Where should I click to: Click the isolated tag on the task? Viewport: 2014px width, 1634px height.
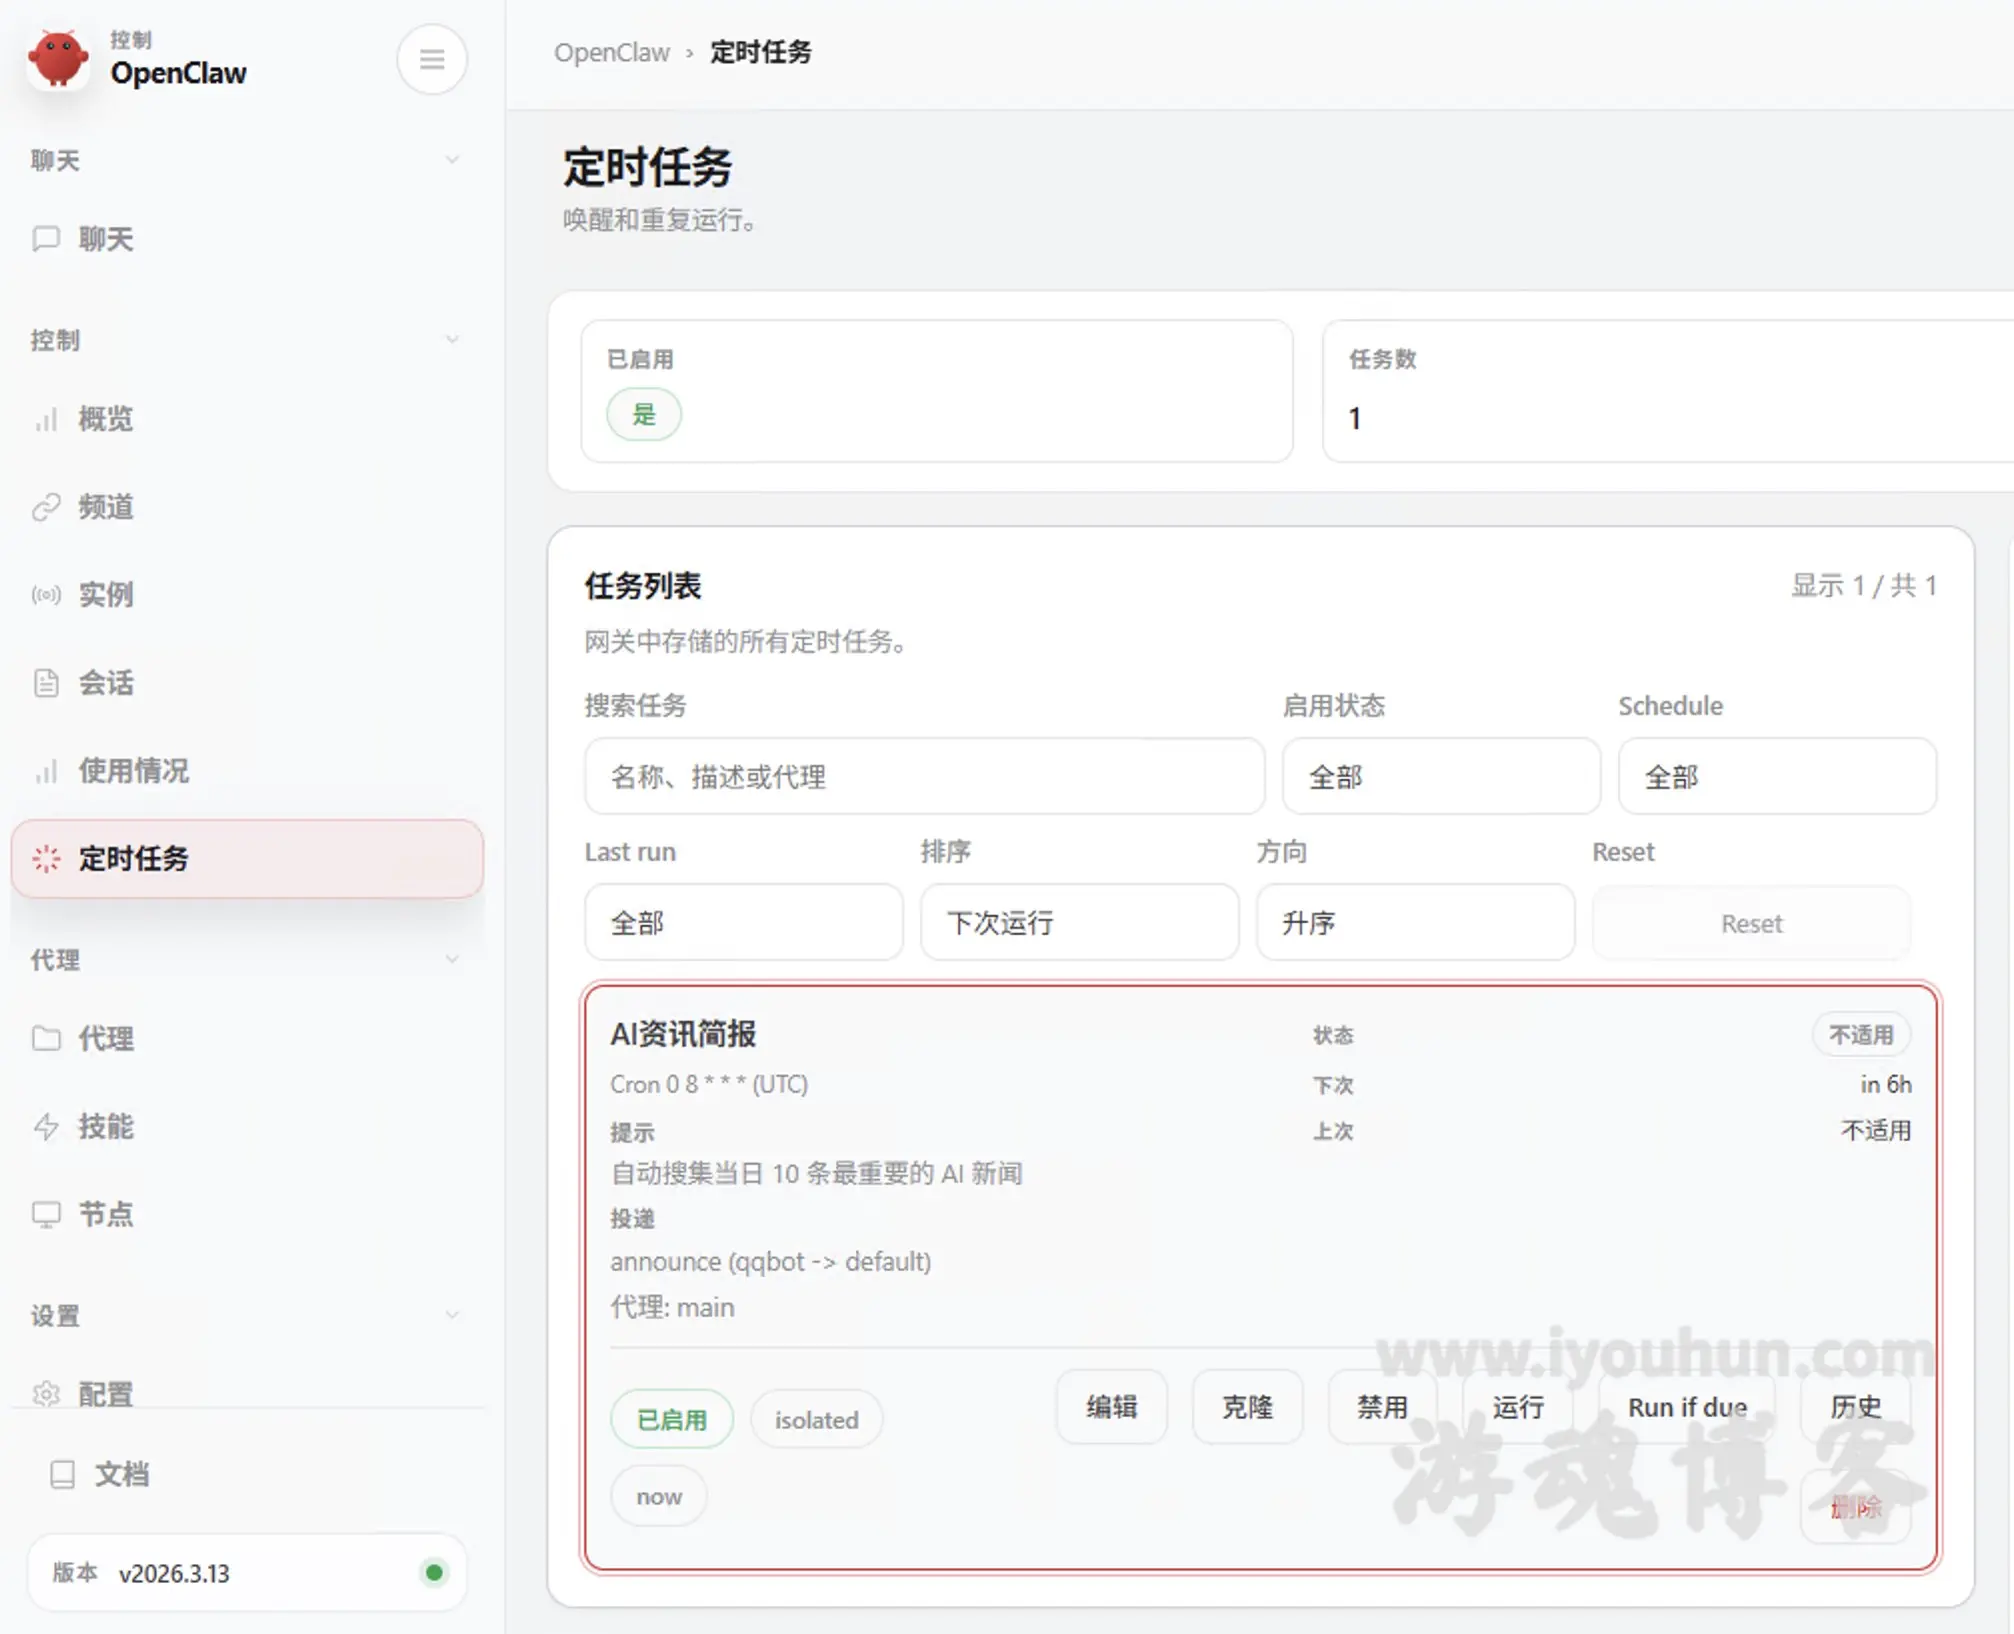coord(816,1419)
